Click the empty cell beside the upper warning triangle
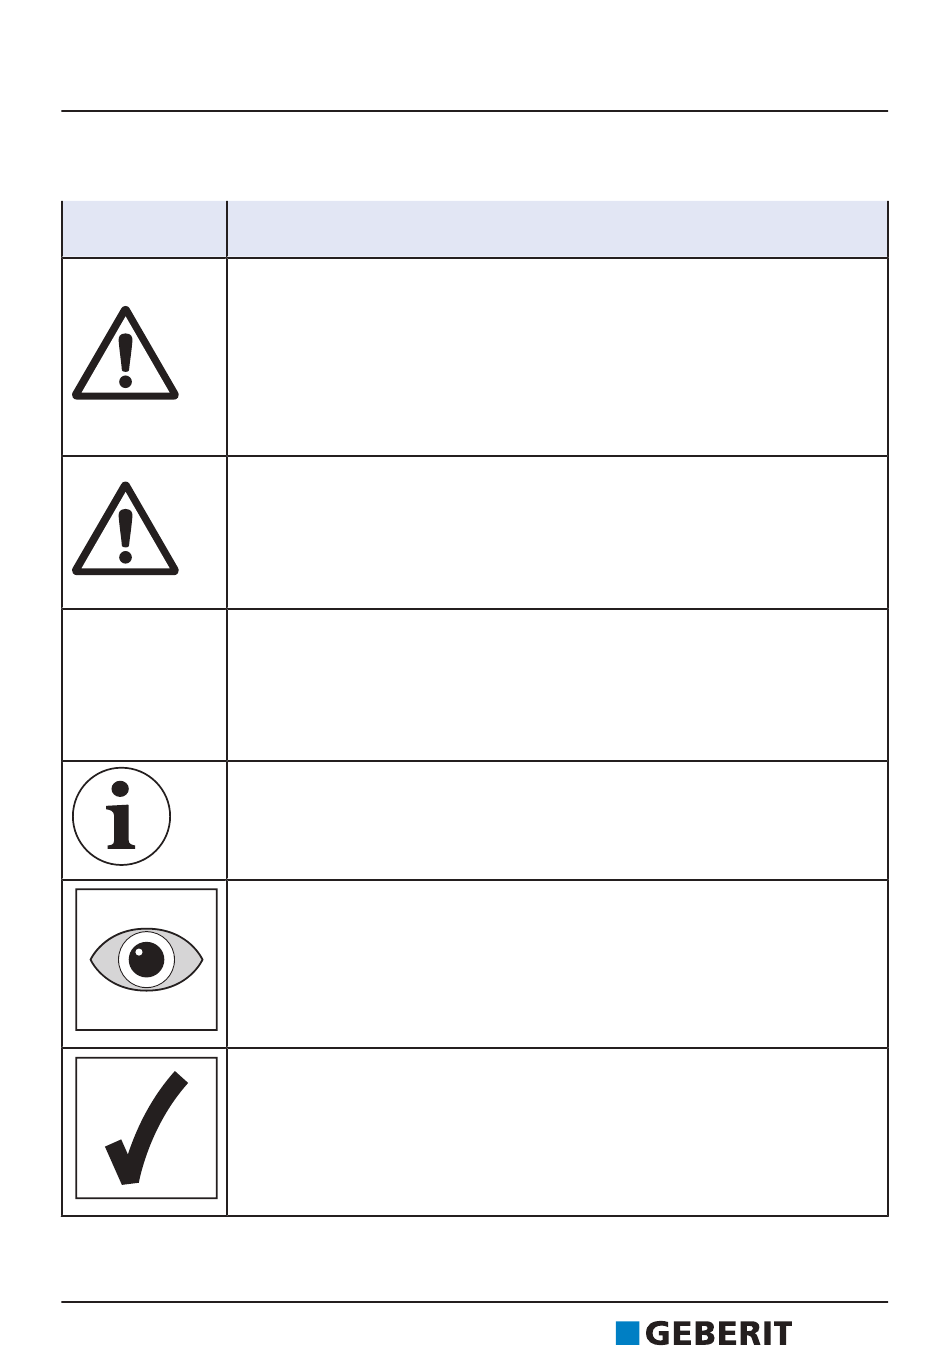 click(x=558, y=357)
